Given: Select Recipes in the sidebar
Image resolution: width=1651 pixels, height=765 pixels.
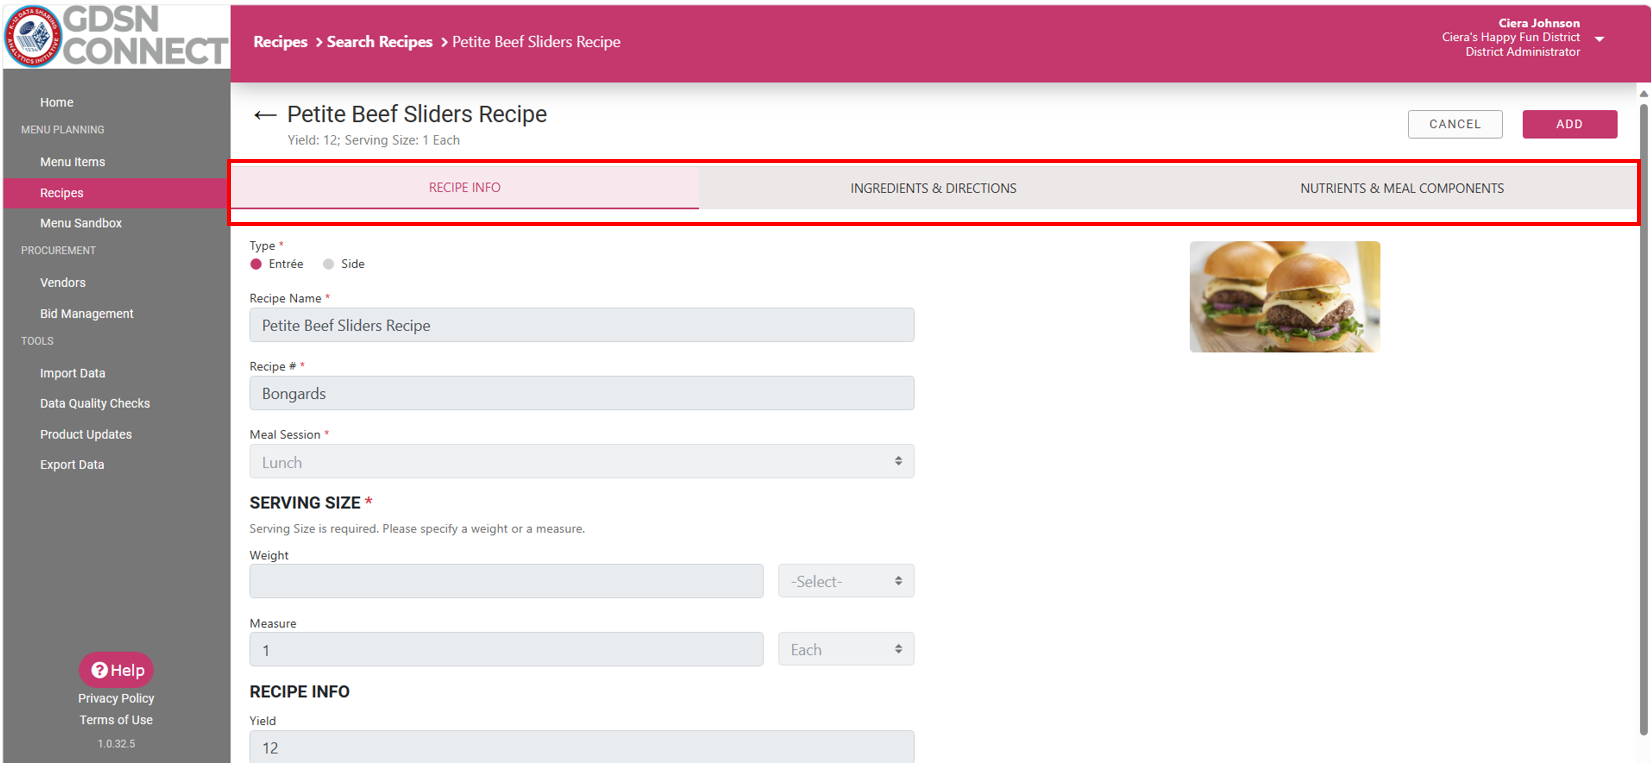Looking at the screenshot, I should click(116, 193).
